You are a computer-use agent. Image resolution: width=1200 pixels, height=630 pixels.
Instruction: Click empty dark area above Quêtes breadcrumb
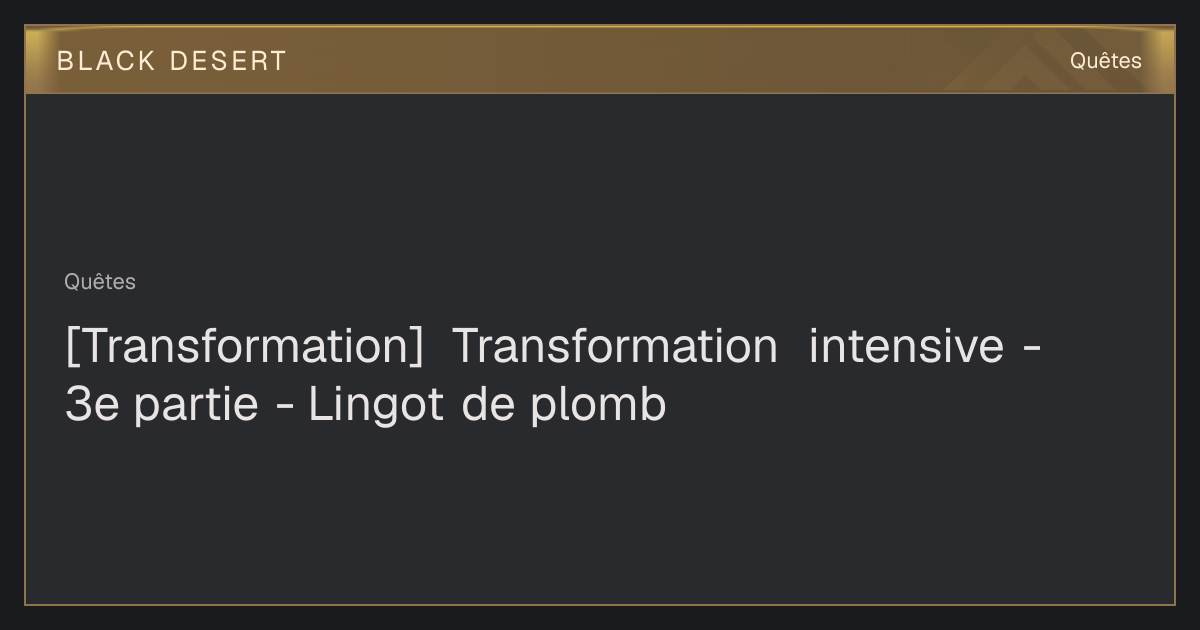tap(600, 180)
